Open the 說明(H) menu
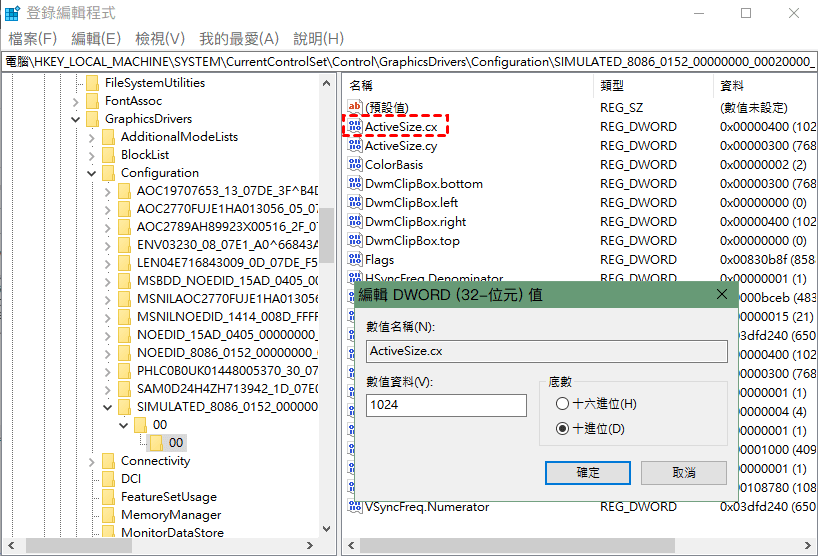818x556 pixels. coord(319,39)
